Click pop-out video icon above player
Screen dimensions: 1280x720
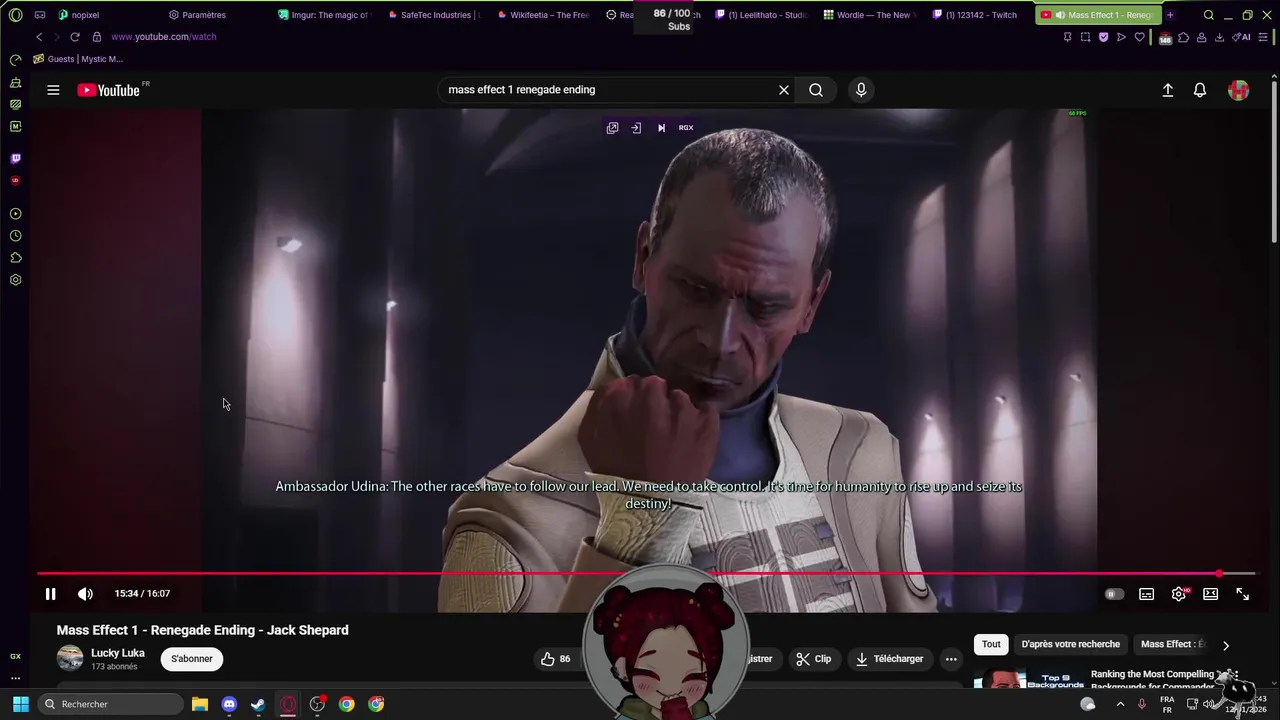(612, 128)
